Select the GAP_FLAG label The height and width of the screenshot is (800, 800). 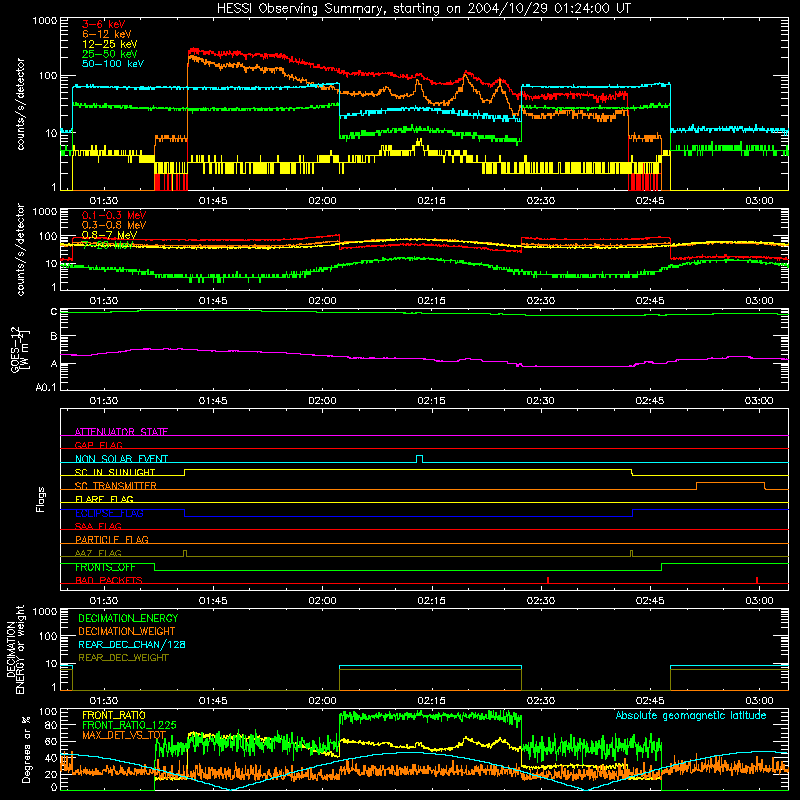pos(98,445)
